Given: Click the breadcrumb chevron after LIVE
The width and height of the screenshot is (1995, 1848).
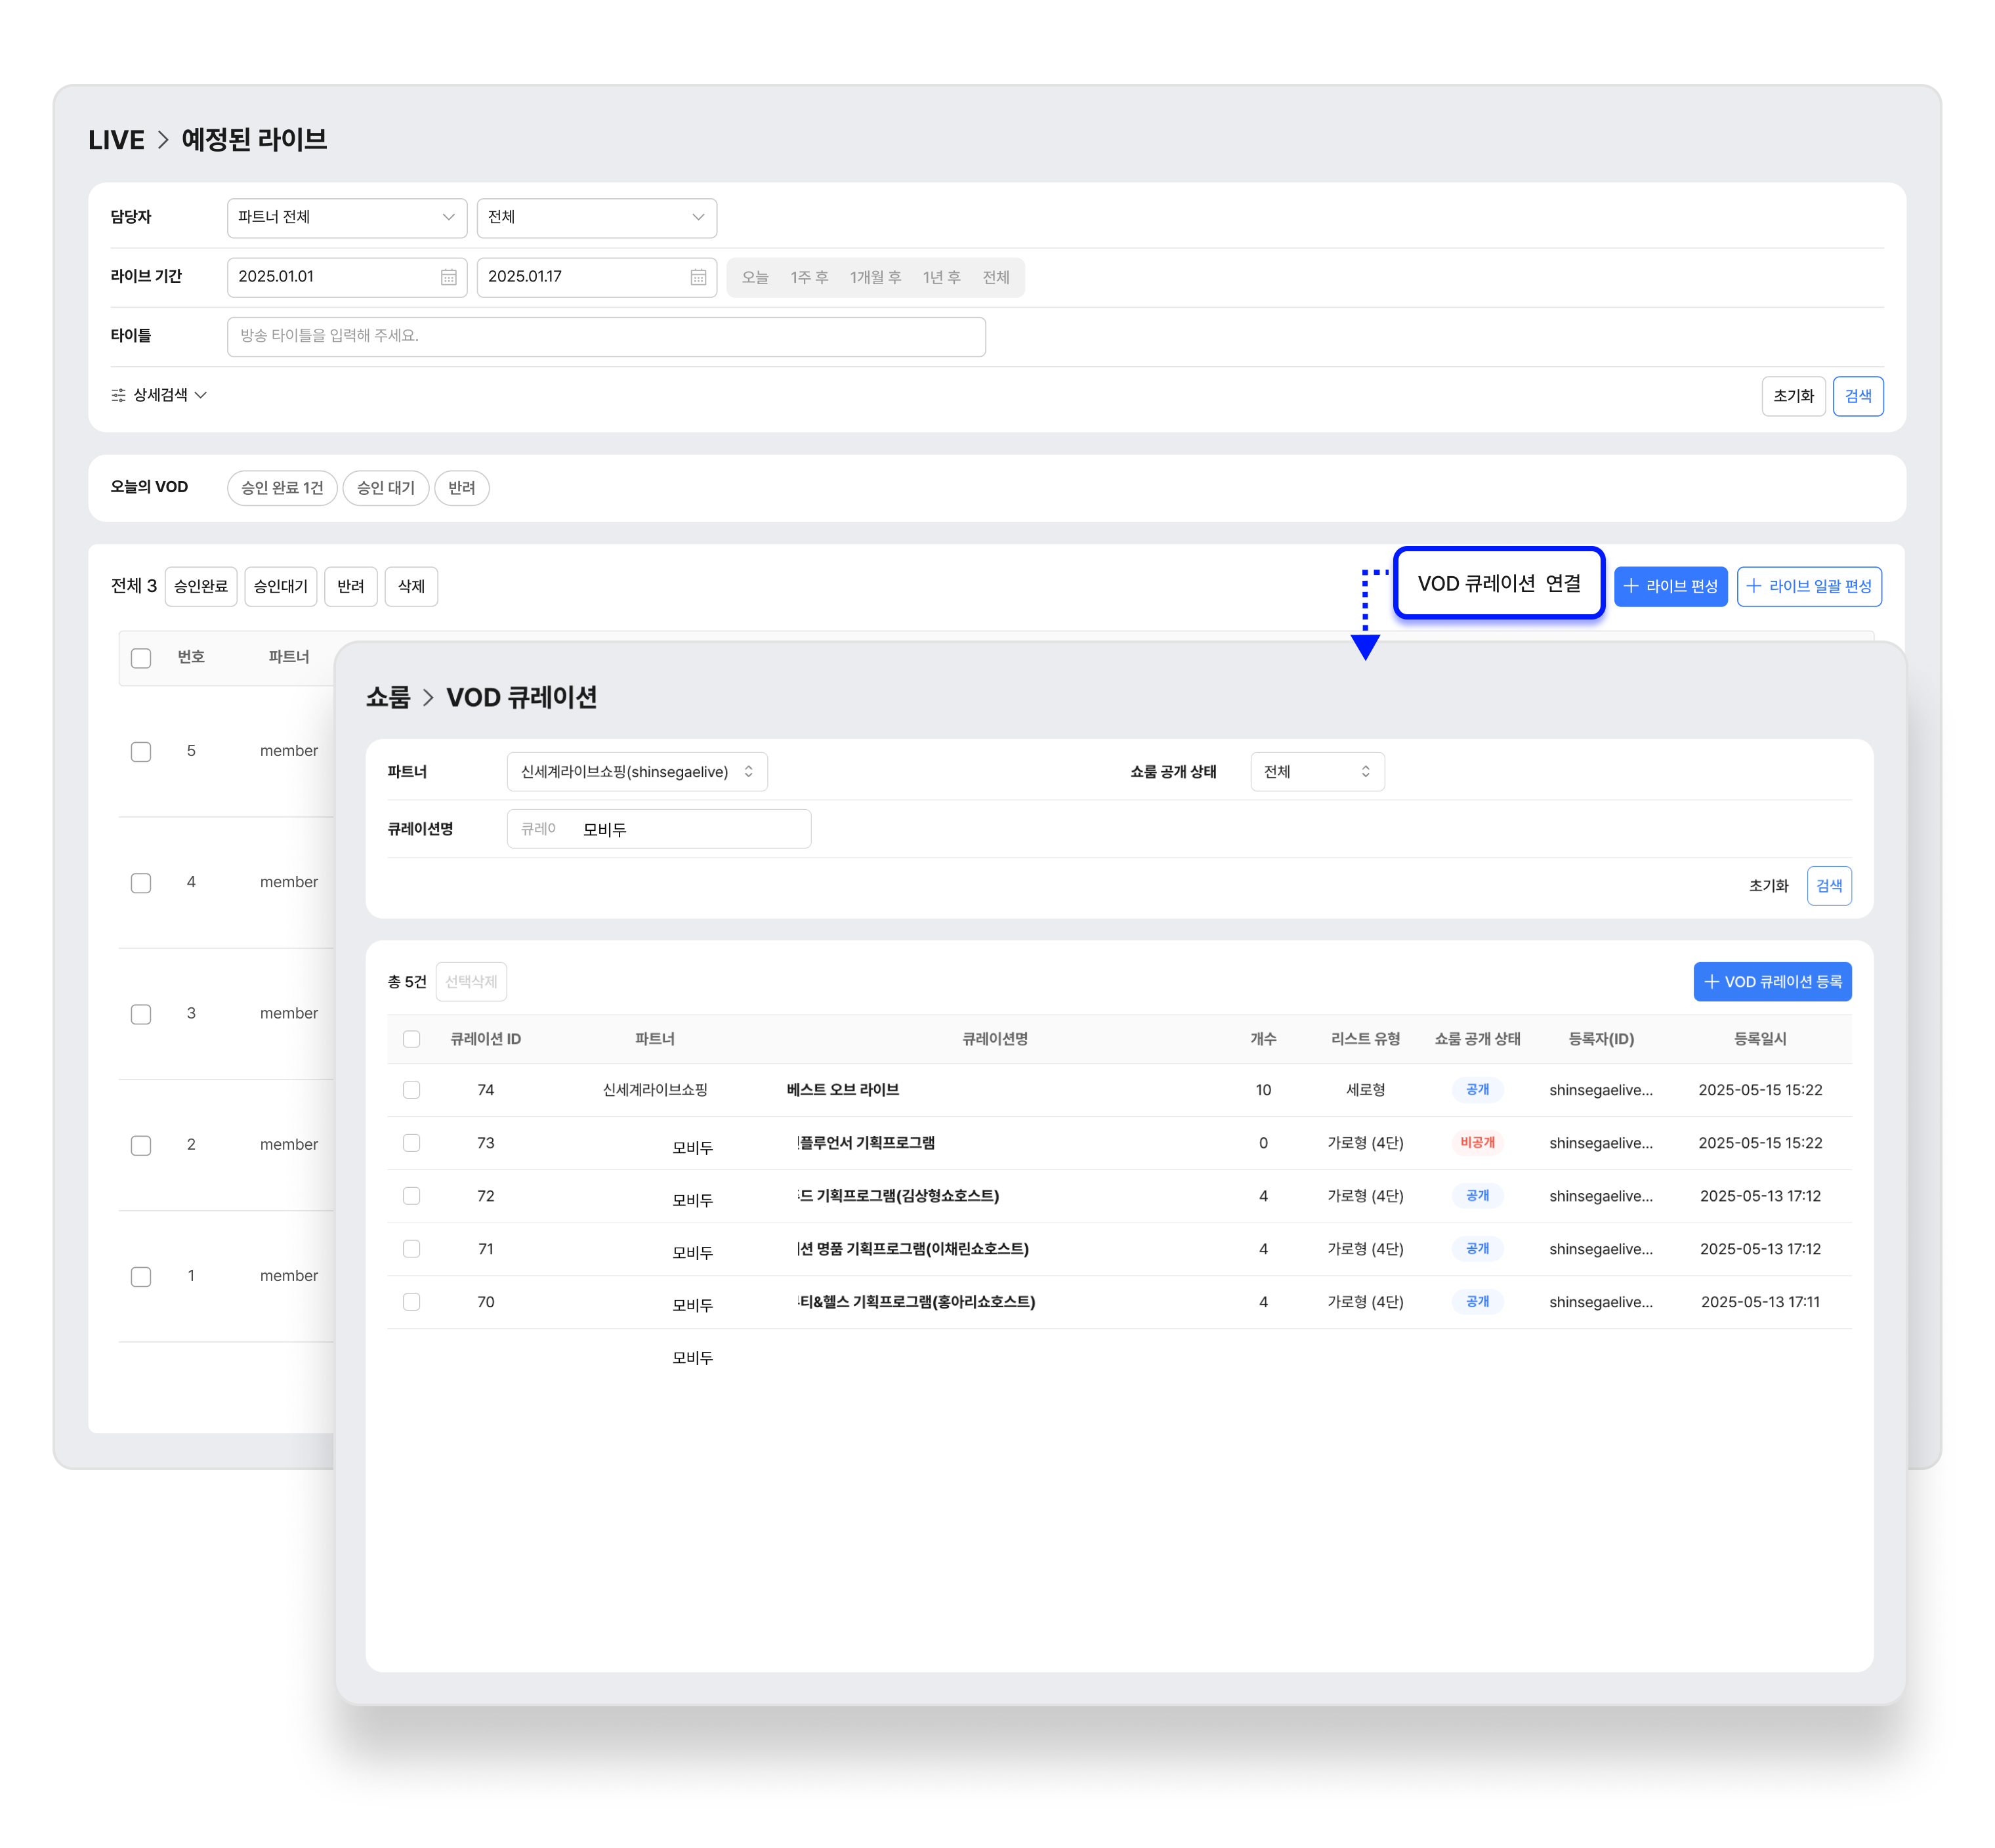Looking at the screenshot, I should [163, 139].
